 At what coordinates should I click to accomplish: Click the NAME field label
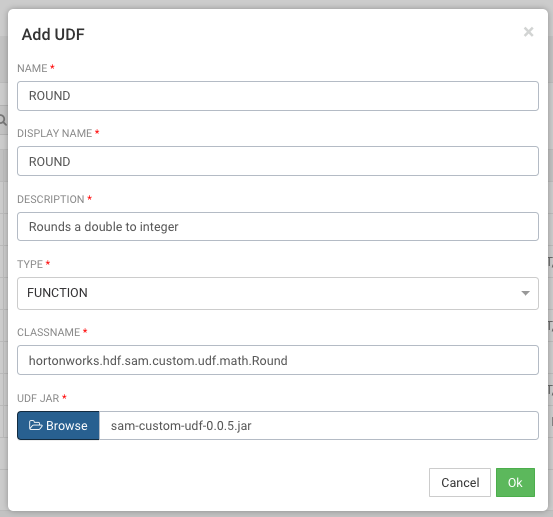click(x=32, y=68)
